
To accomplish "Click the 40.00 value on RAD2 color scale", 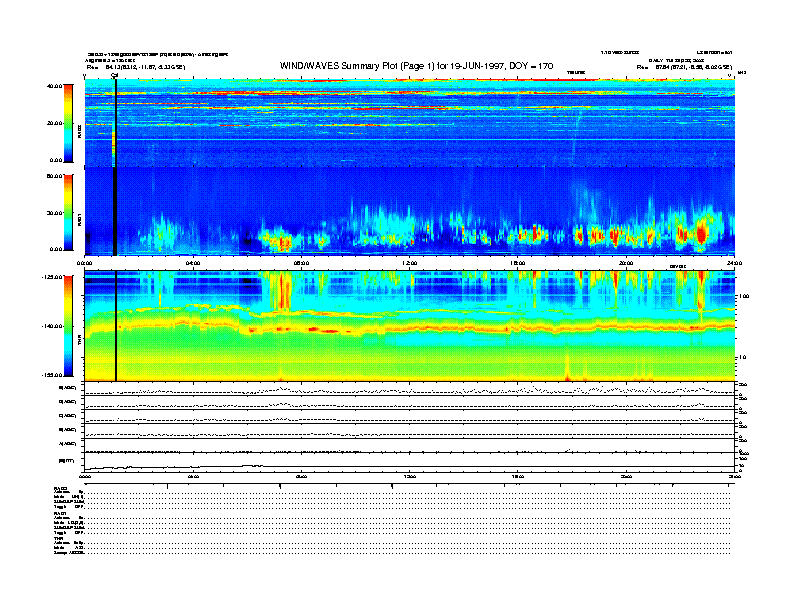I will point(55,86).
